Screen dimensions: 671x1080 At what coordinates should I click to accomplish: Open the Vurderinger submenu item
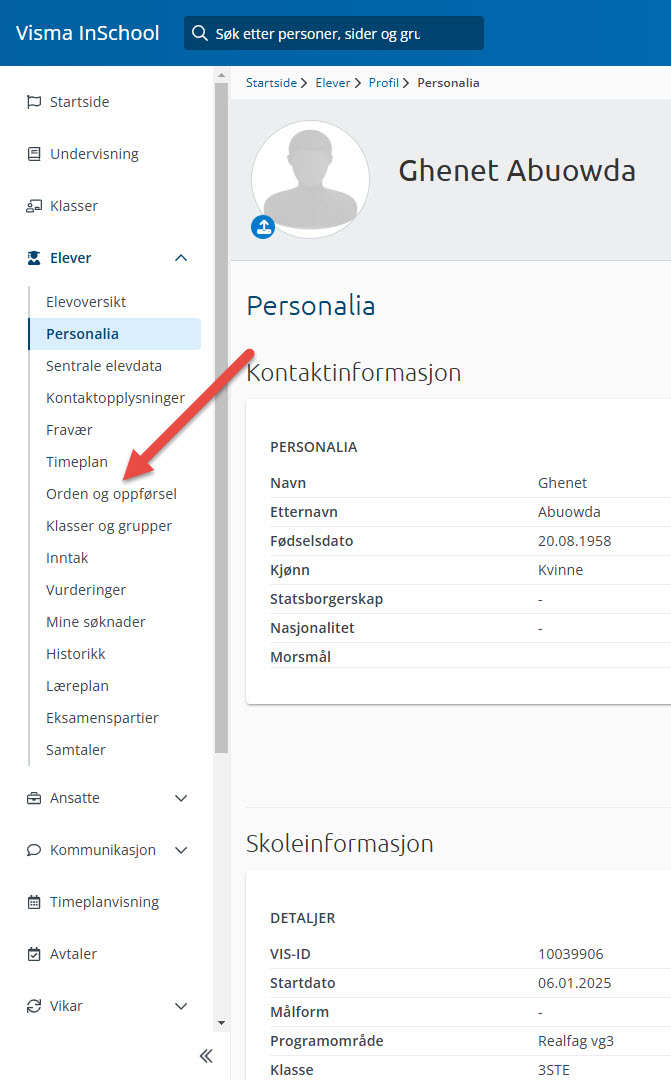point(86,590)
